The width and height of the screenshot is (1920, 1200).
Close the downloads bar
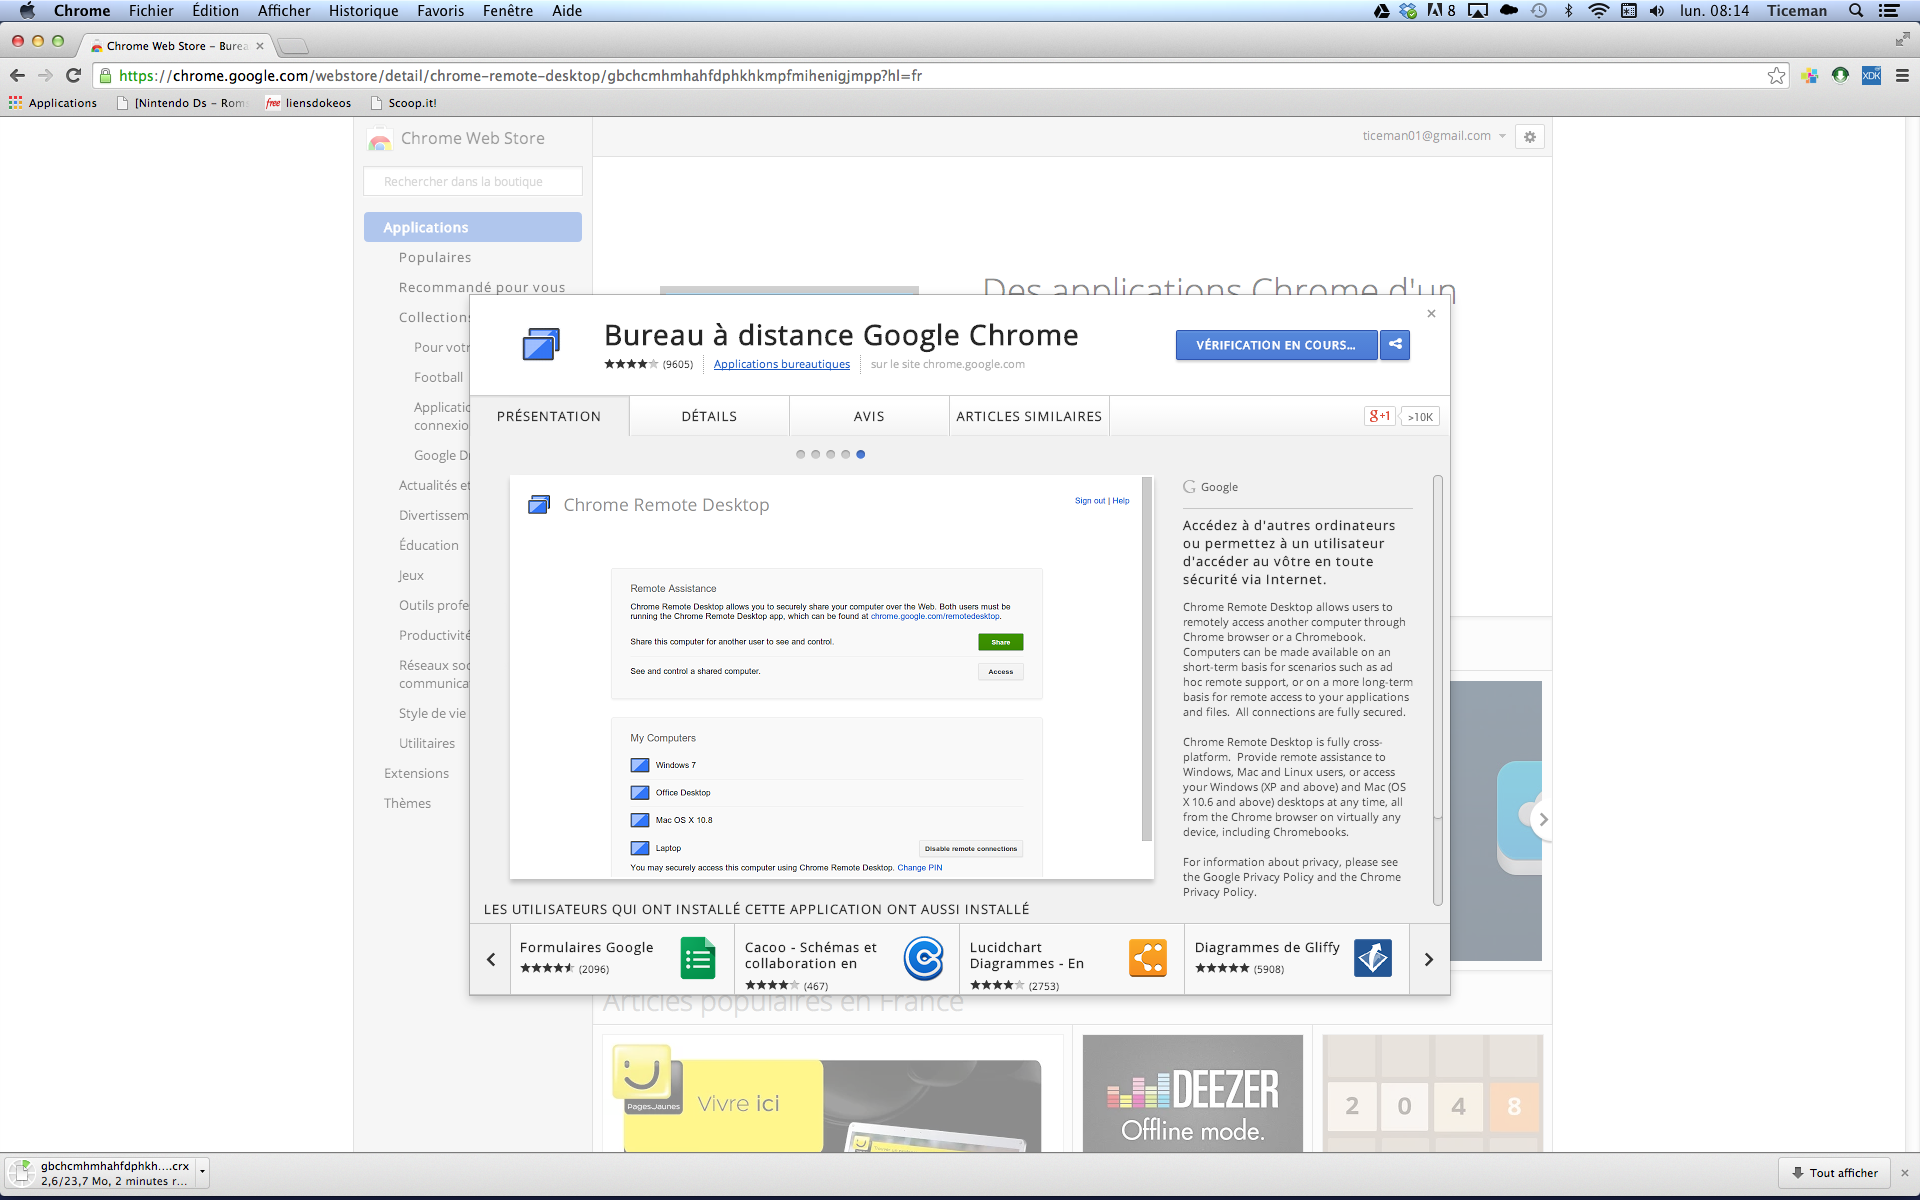tap(1904, 1173)
